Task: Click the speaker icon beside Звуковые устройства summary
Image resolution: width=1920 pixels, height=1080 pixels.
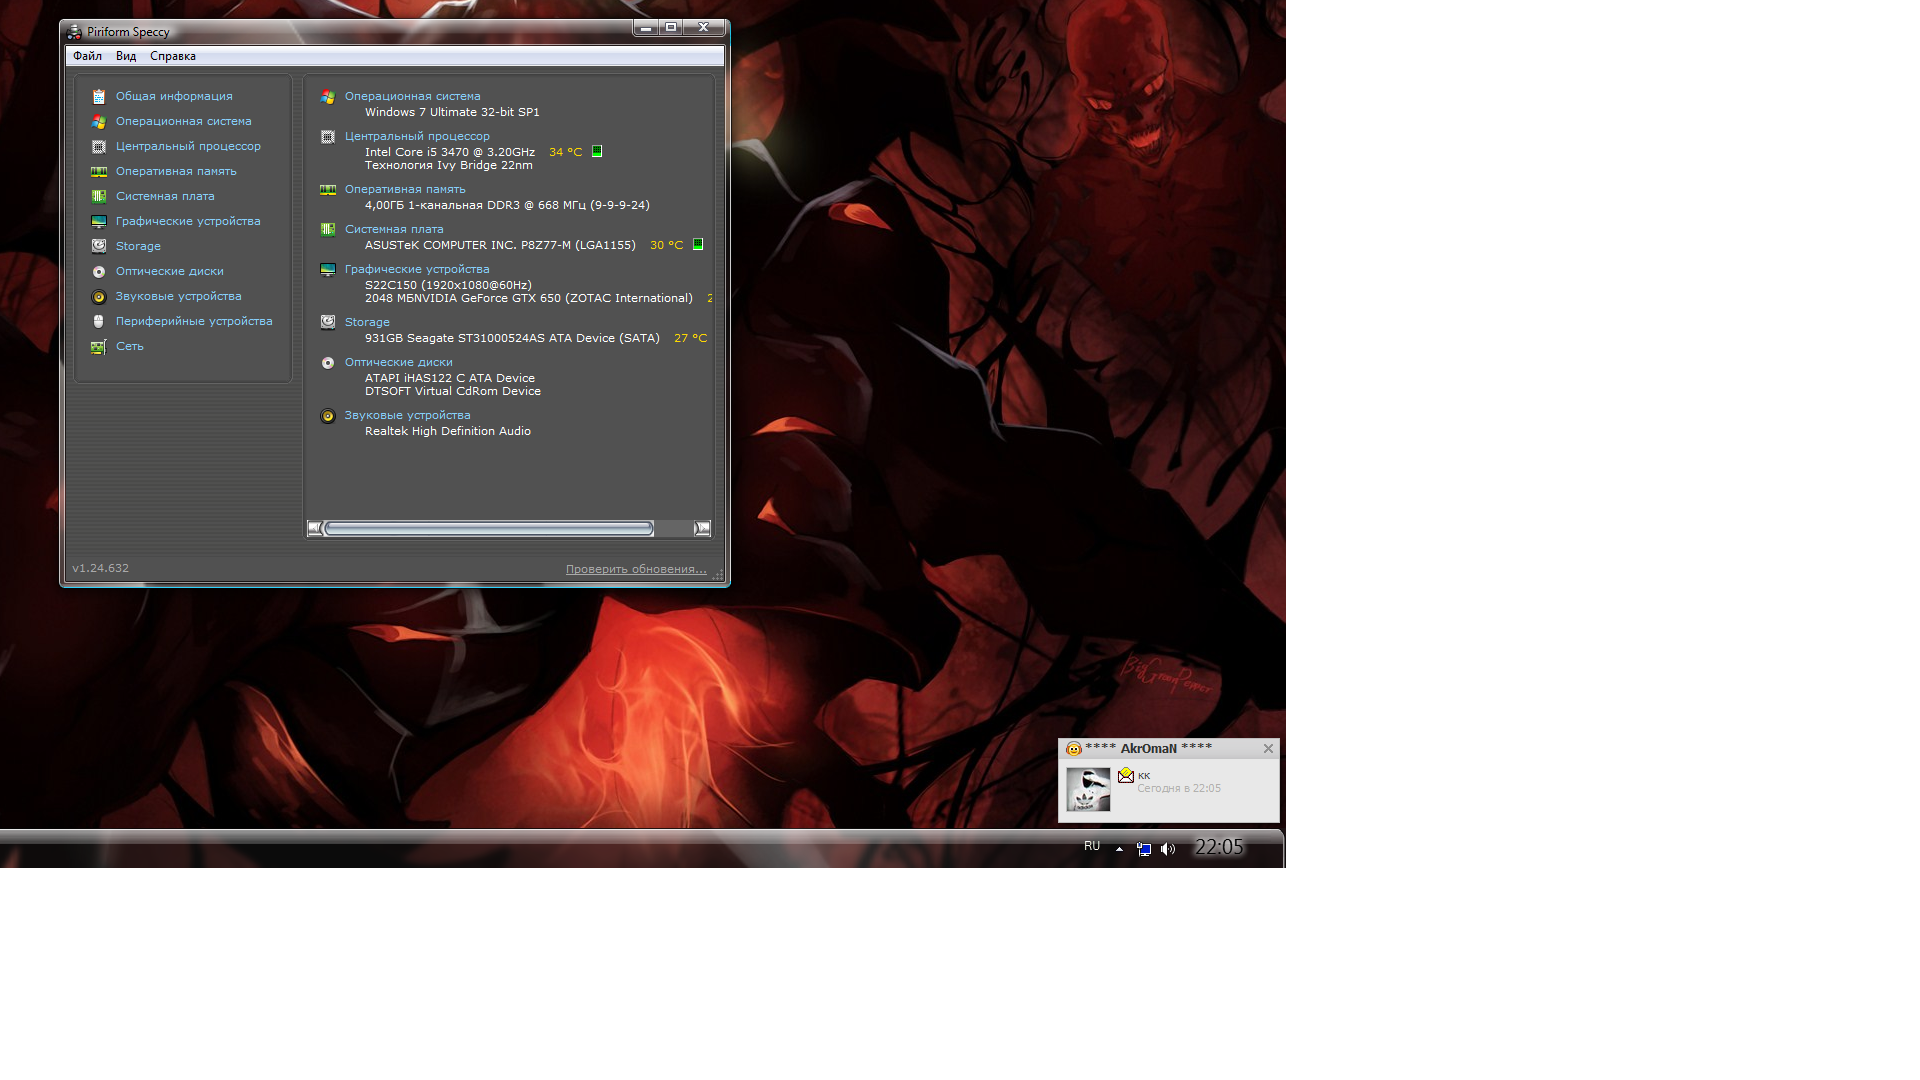Action: click(x=328, y=416)
